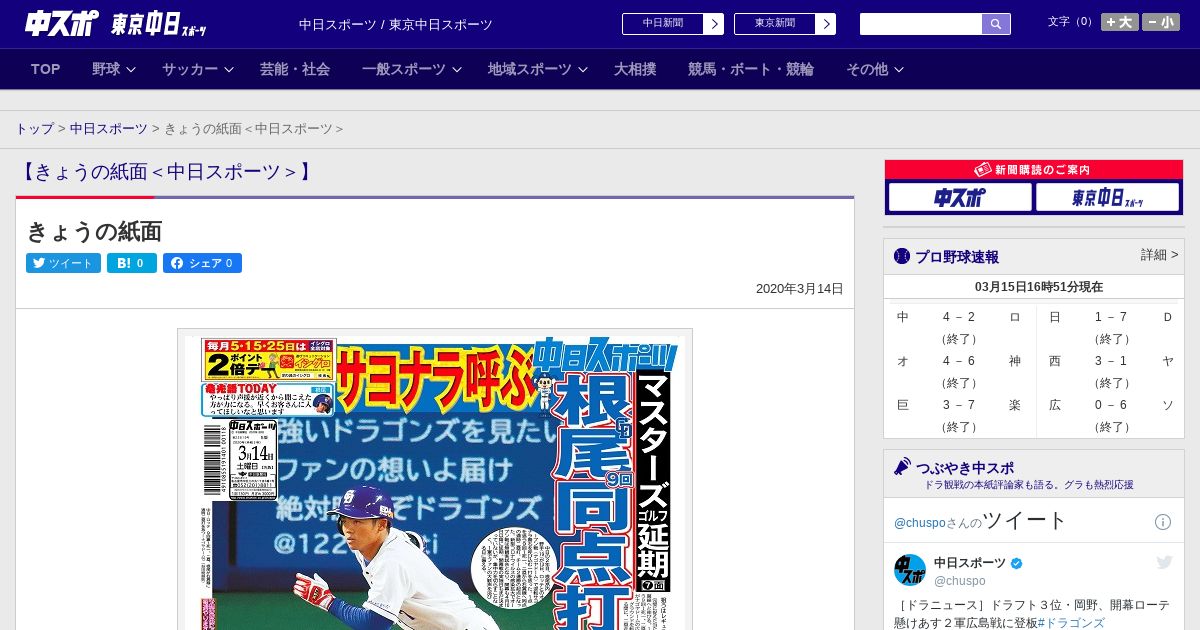Click the Twitter widget info icon
Image resolution: width=1200 pixels, height=630 pixels.
click(x=1163, y=522)
